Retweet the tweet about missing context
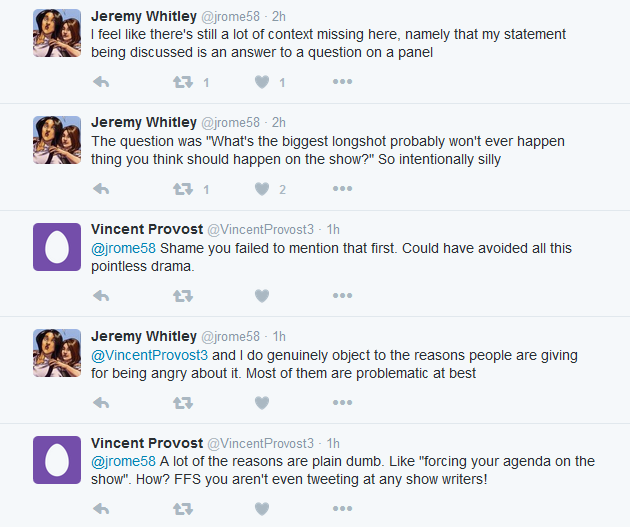Viewport: 630px width, 527px height. tap(182, 82)
